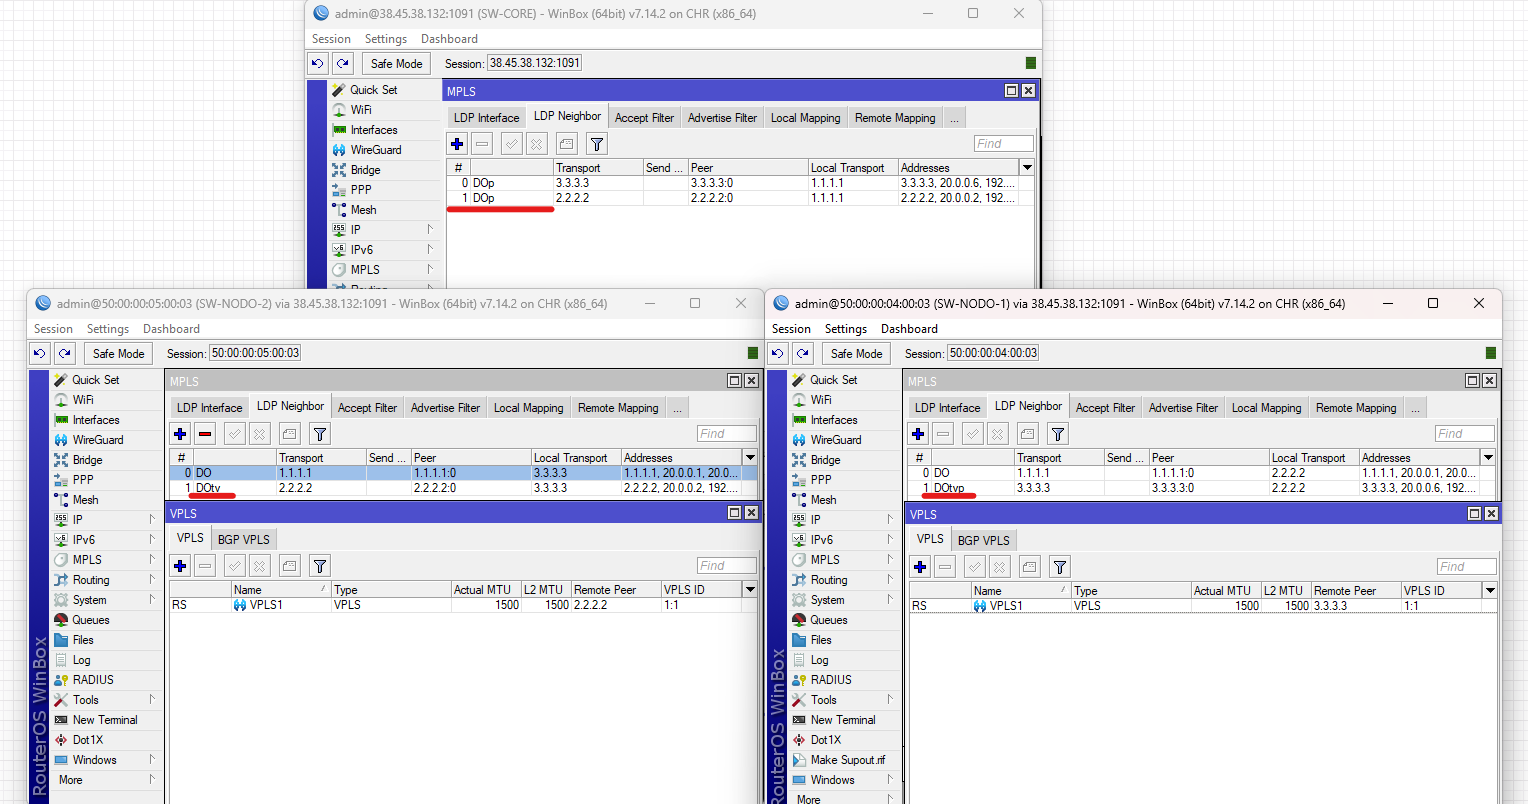Open the Session menu on SW-CORE
1528x804 pixels.
(330, 38)
